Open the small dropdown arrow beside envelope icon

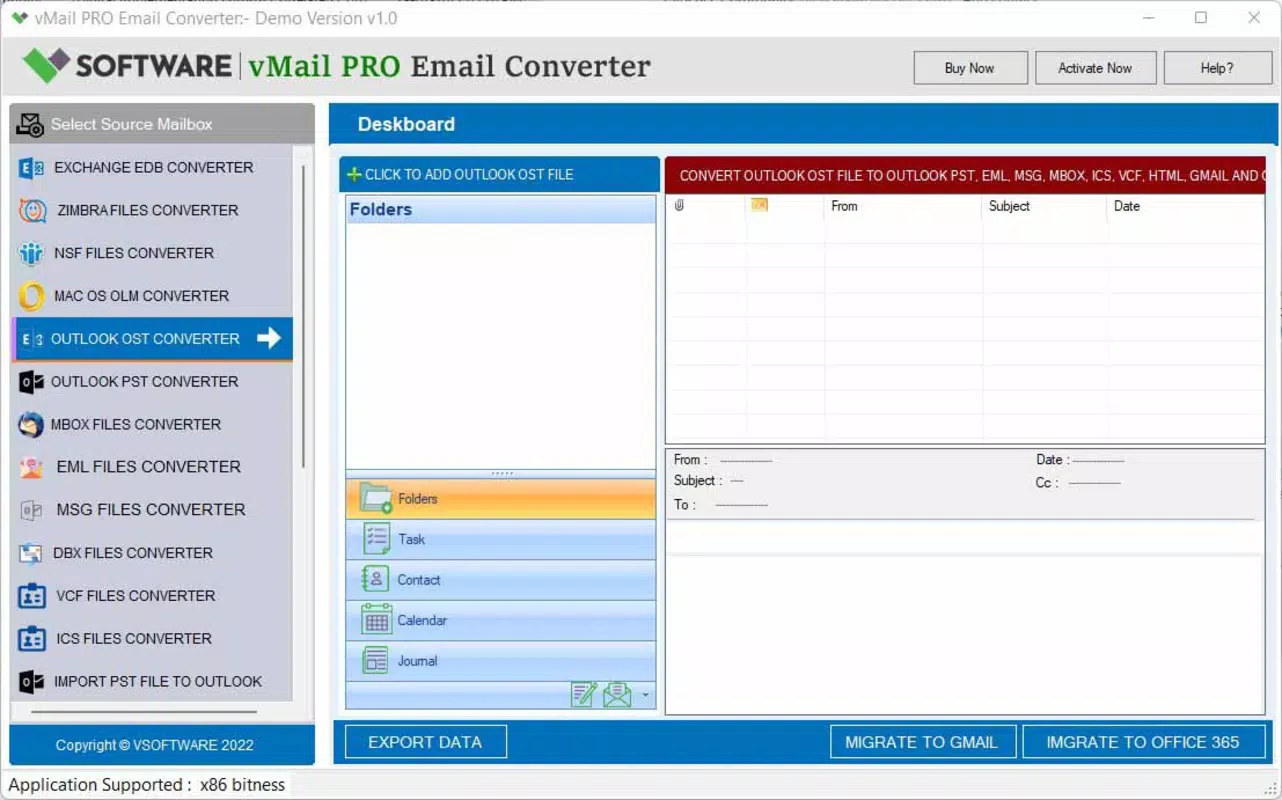click(x=645, y=695)
